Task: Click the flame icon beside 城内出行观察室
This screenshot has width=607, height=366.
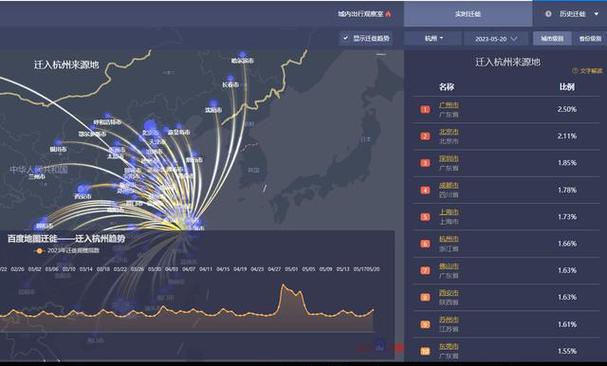Action: point(388,14)
